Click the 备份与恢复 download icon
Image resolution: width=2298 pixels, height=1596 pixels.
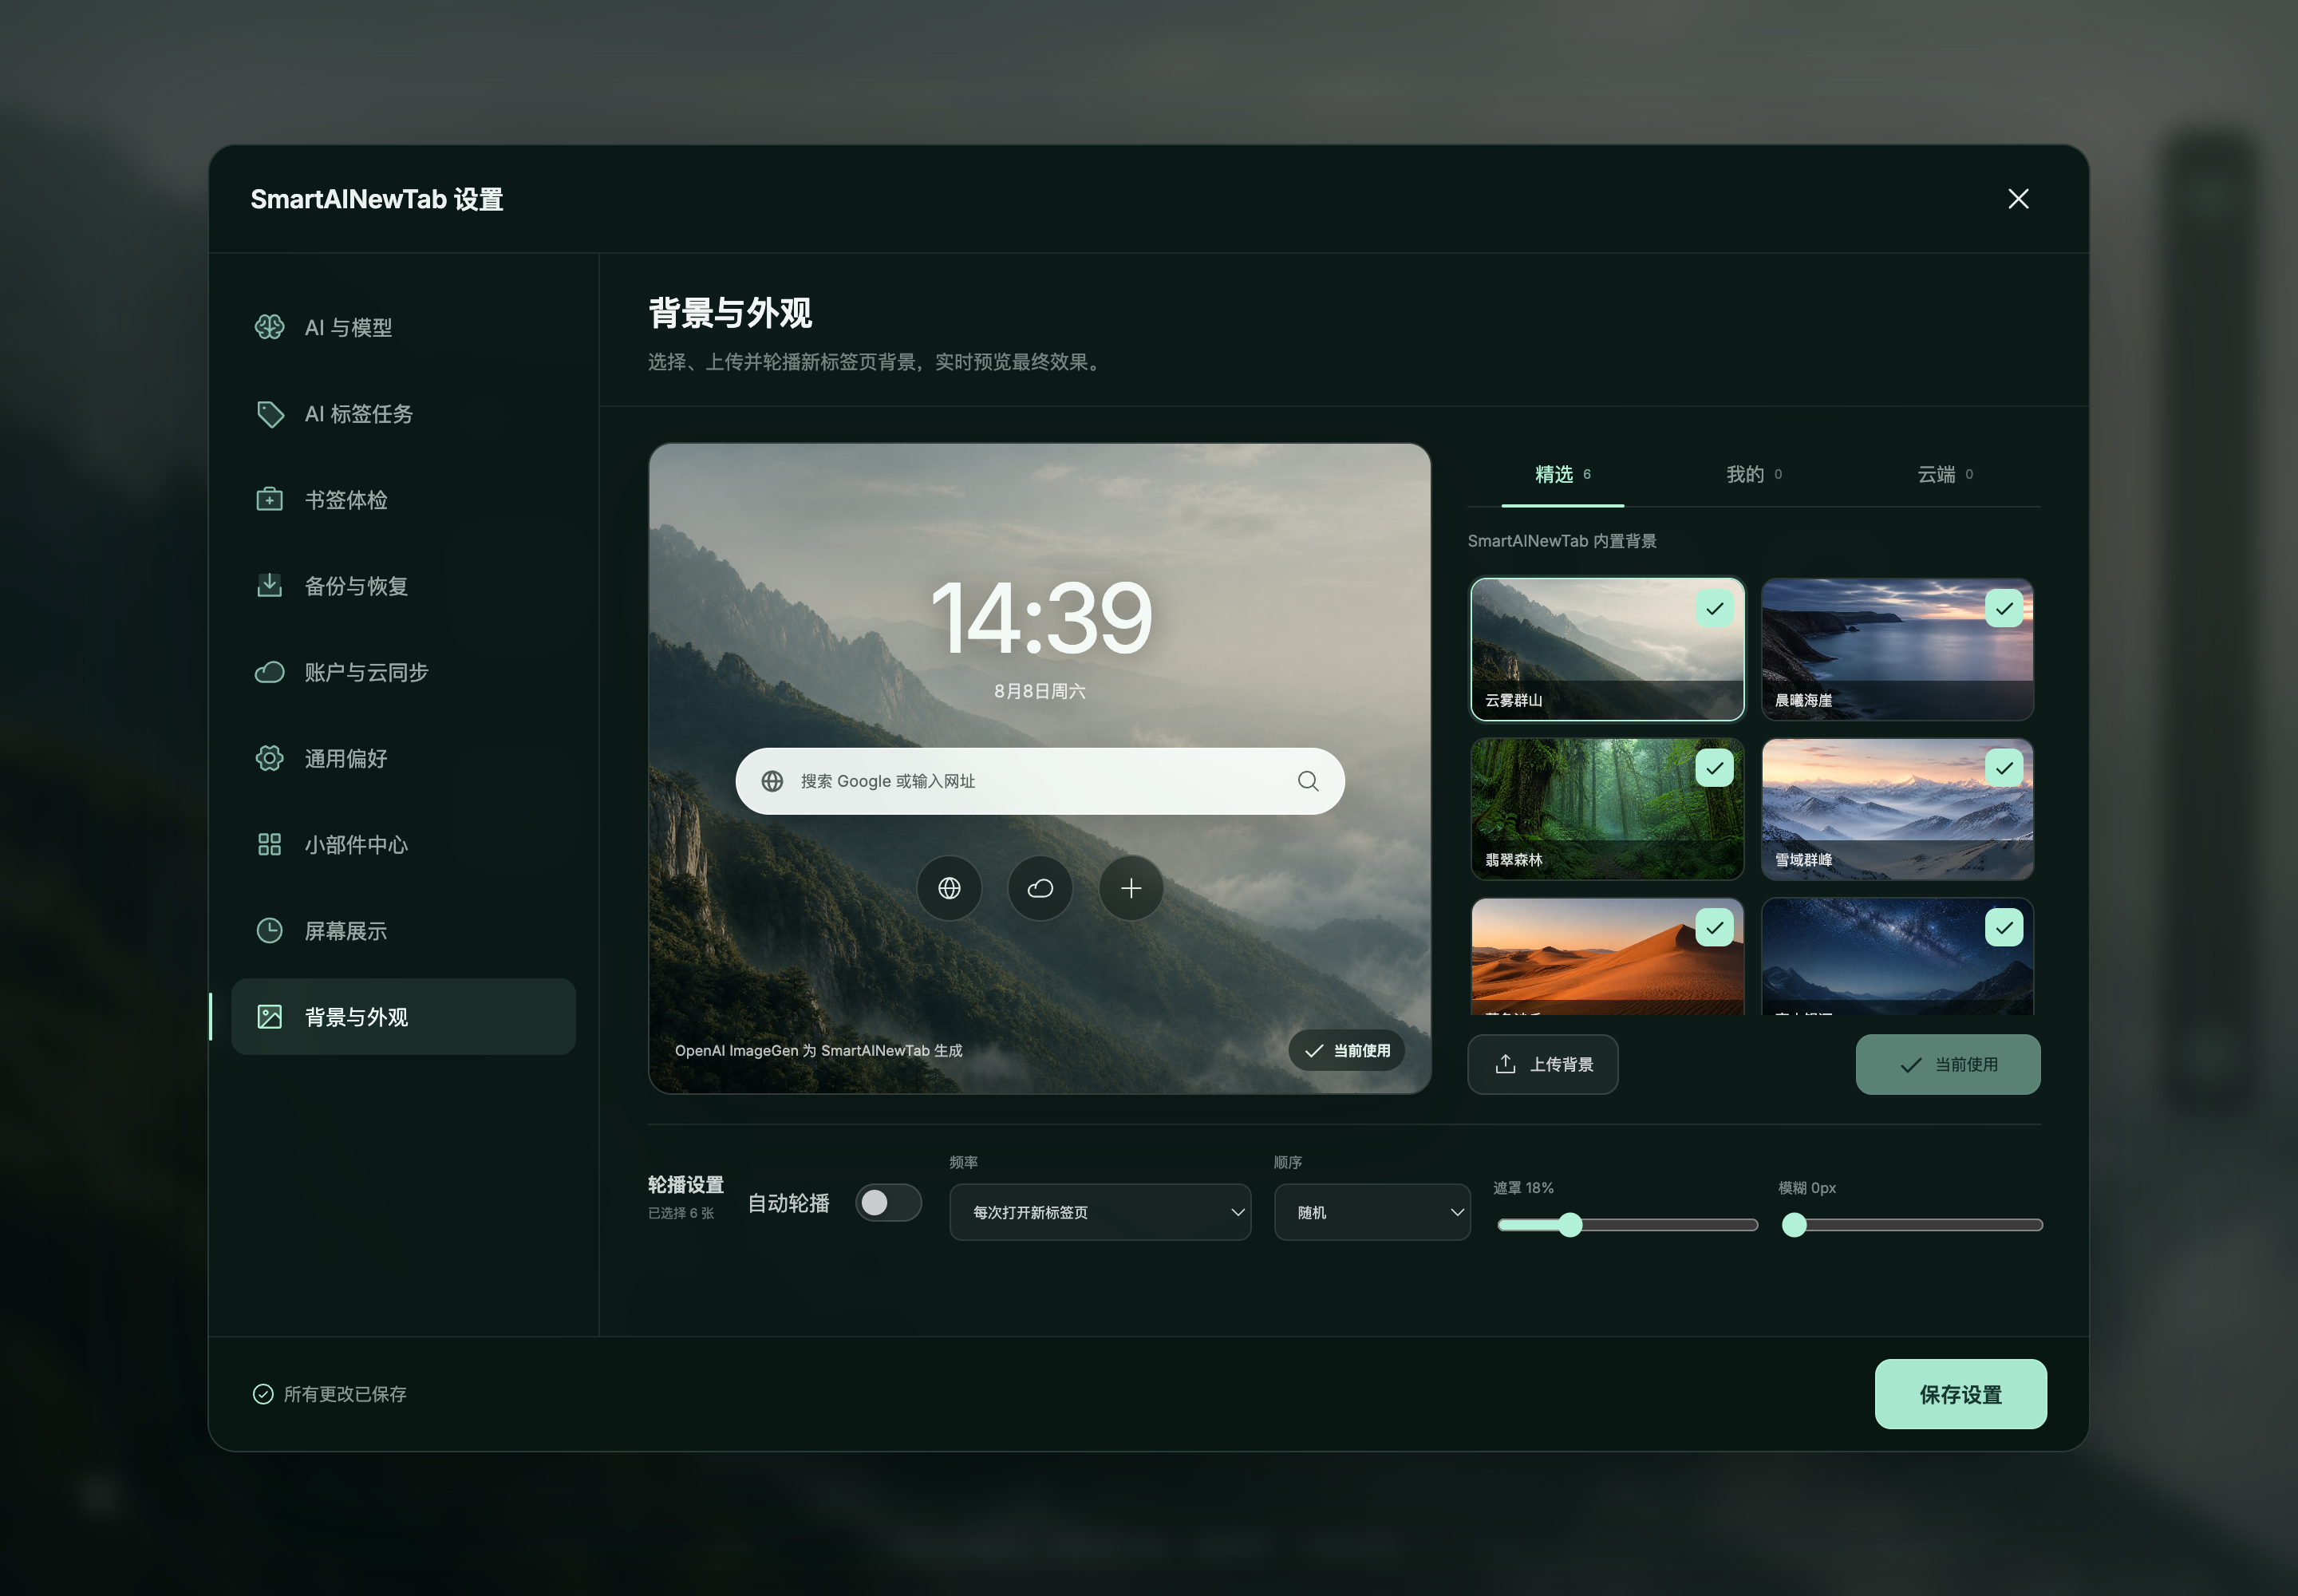pos(269,585)
